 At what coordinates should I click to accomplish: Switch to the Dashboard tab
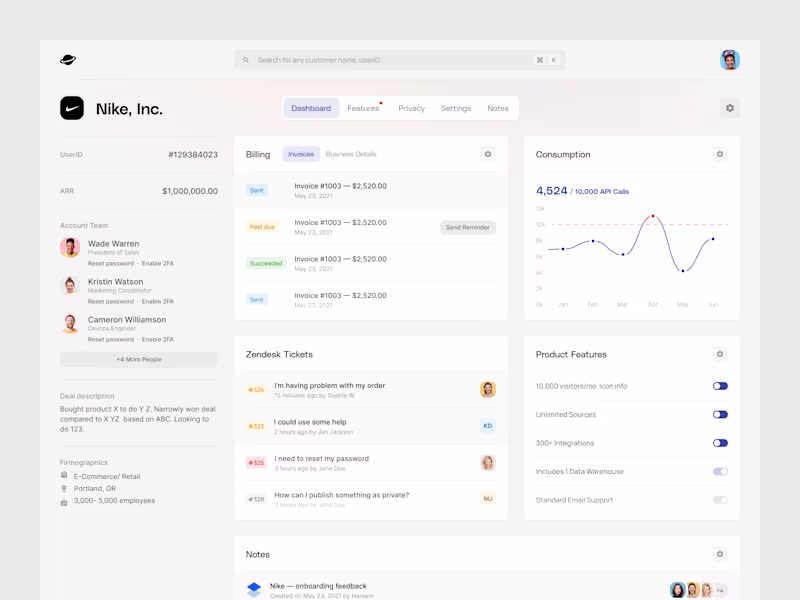[311, 108]
